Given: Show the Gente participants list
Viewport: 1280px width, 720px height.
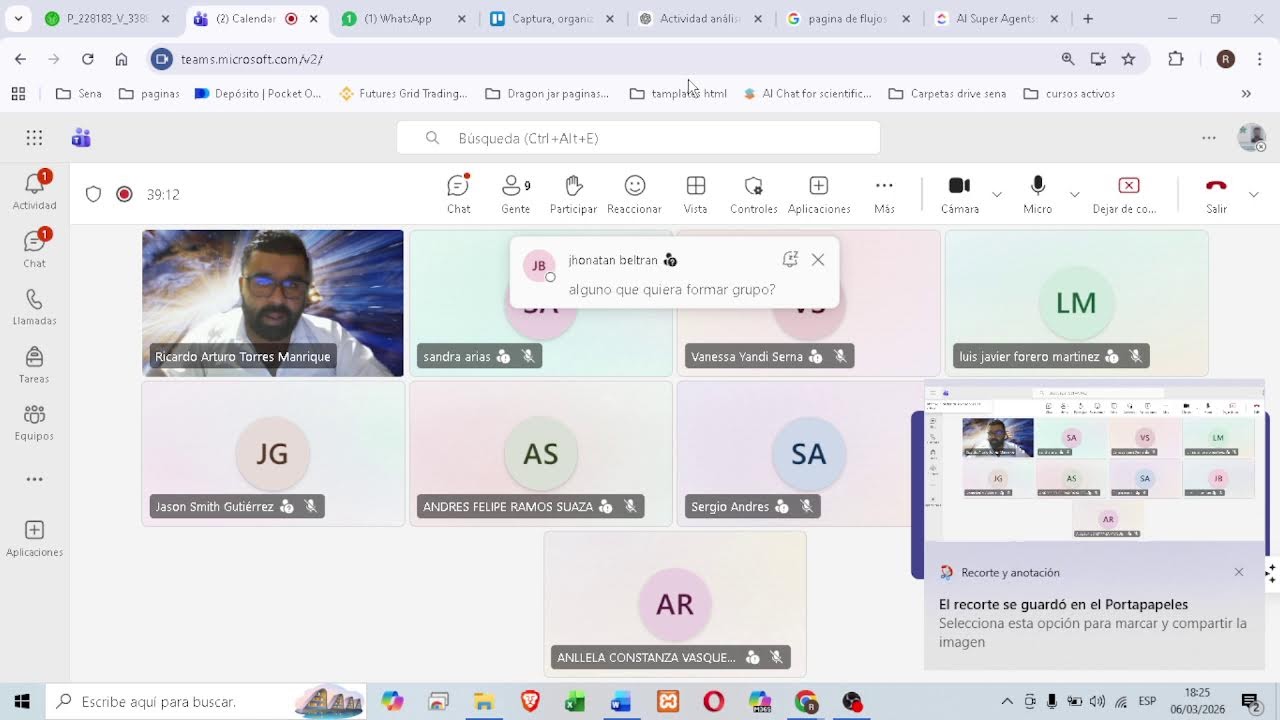Looking at the screenshot, I should tap(516, 194).
